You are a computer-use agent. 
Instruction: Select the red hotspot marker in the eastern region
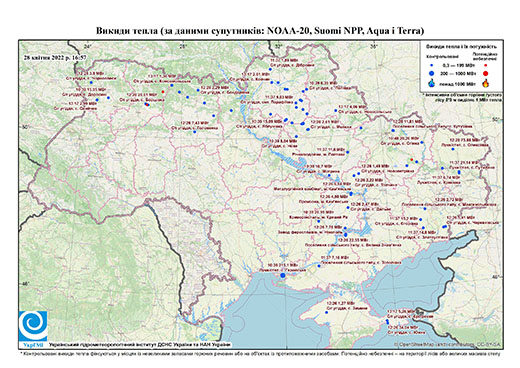pos(412,160)
